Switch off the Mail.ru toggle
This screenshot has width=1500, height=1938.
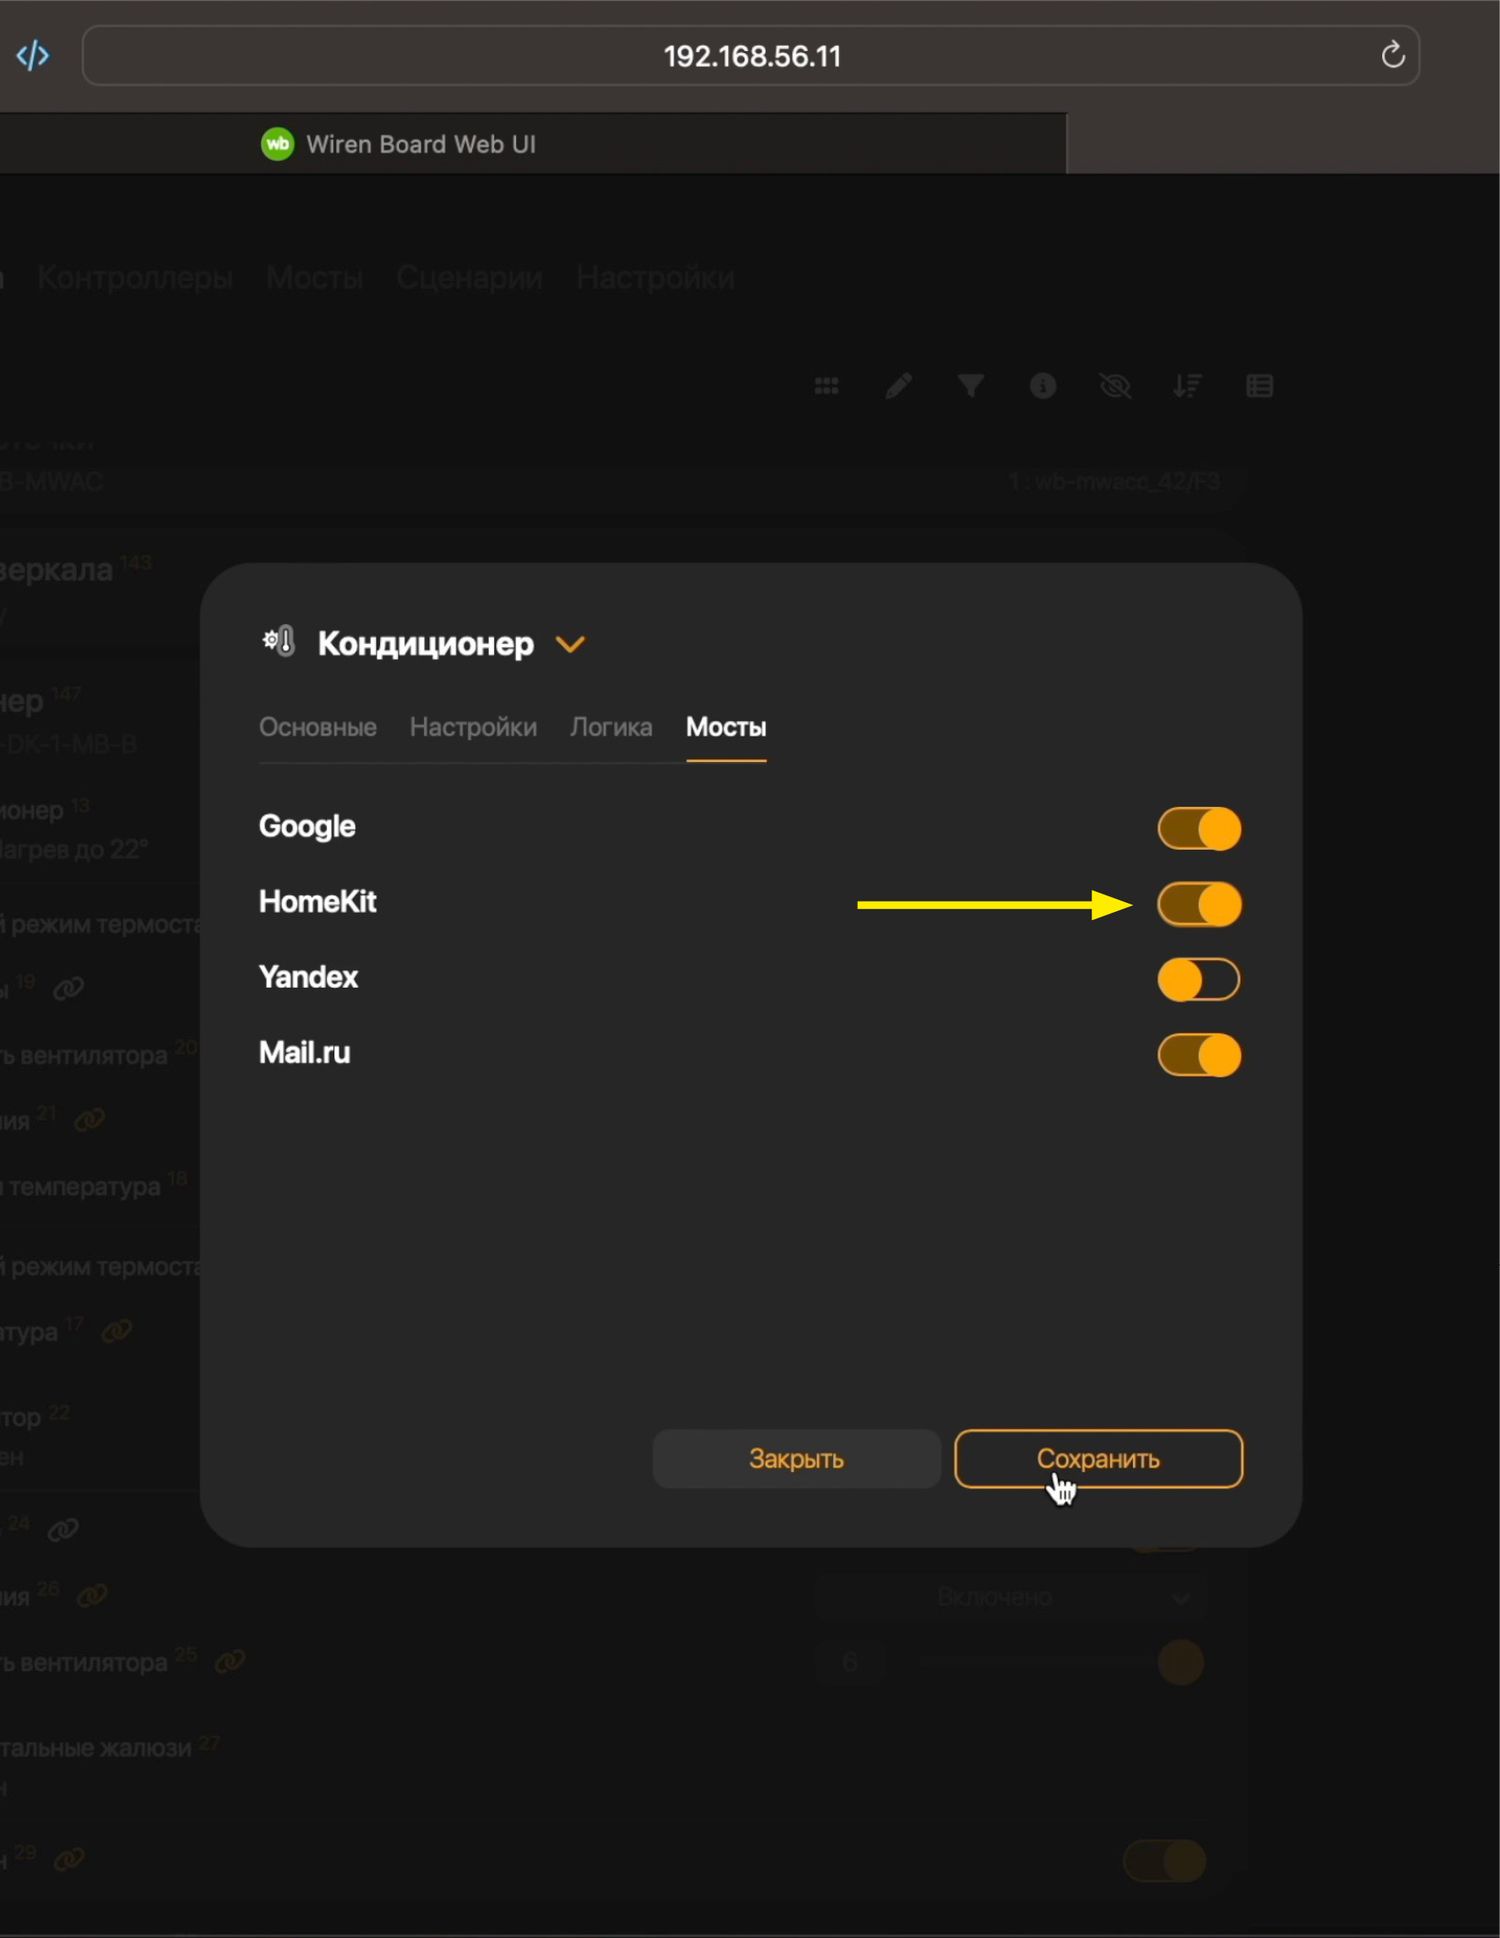tap(1198, 1056)
